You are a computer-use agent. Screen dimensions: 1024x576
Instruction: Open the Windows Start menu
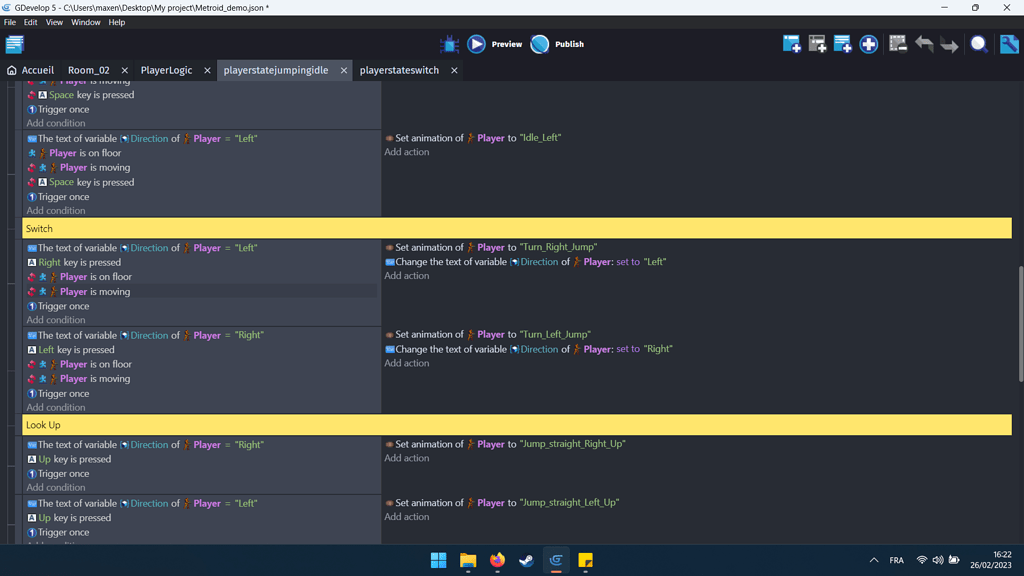click(438, 561)
